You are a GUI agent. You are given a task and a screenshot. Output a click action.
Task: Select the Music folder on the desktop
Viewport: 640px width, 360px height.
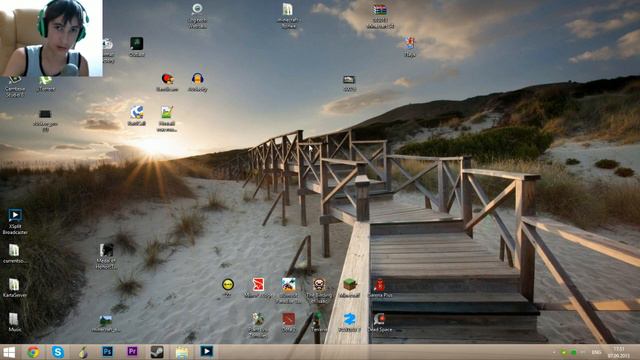[14, 322]
